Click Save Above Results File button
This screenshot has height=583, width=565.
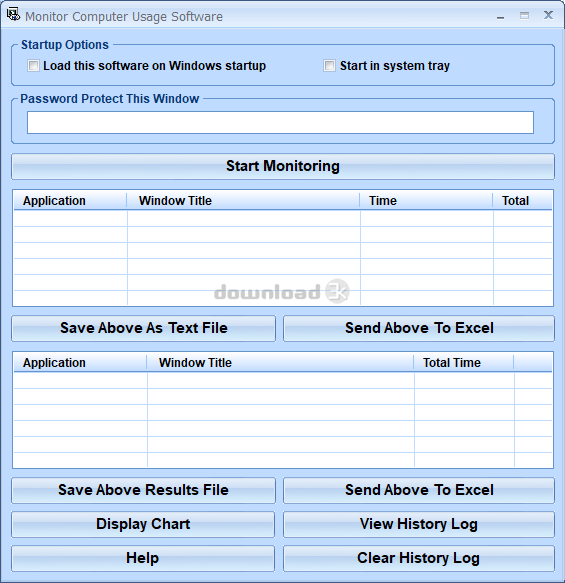click(143, 490)
